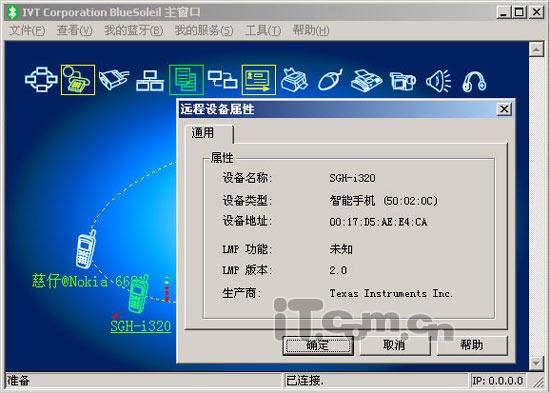Click the Human Interface Device mouse icon
This screenshot has width=550, height=393.
(330, 80)
